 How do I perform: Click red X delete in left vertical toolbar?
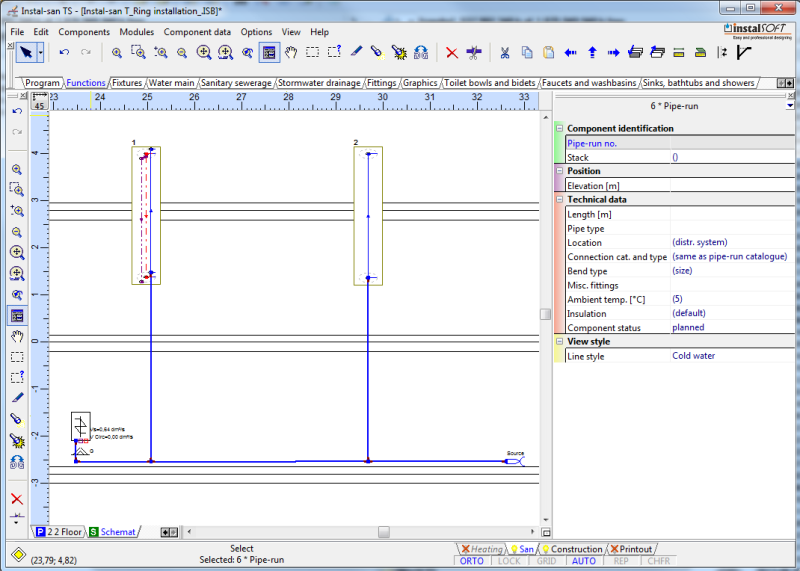pyautogui.click(x=17, y=499)
